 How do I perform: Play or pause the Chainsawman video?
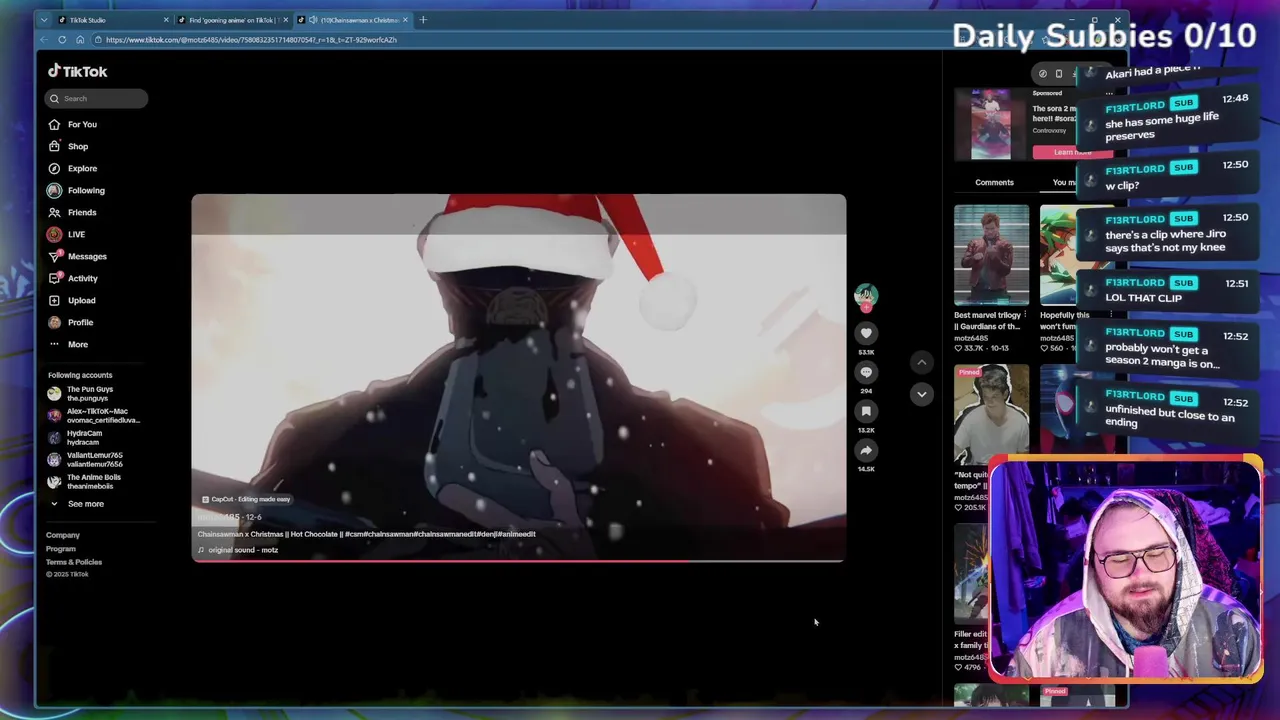pos(518,378)
